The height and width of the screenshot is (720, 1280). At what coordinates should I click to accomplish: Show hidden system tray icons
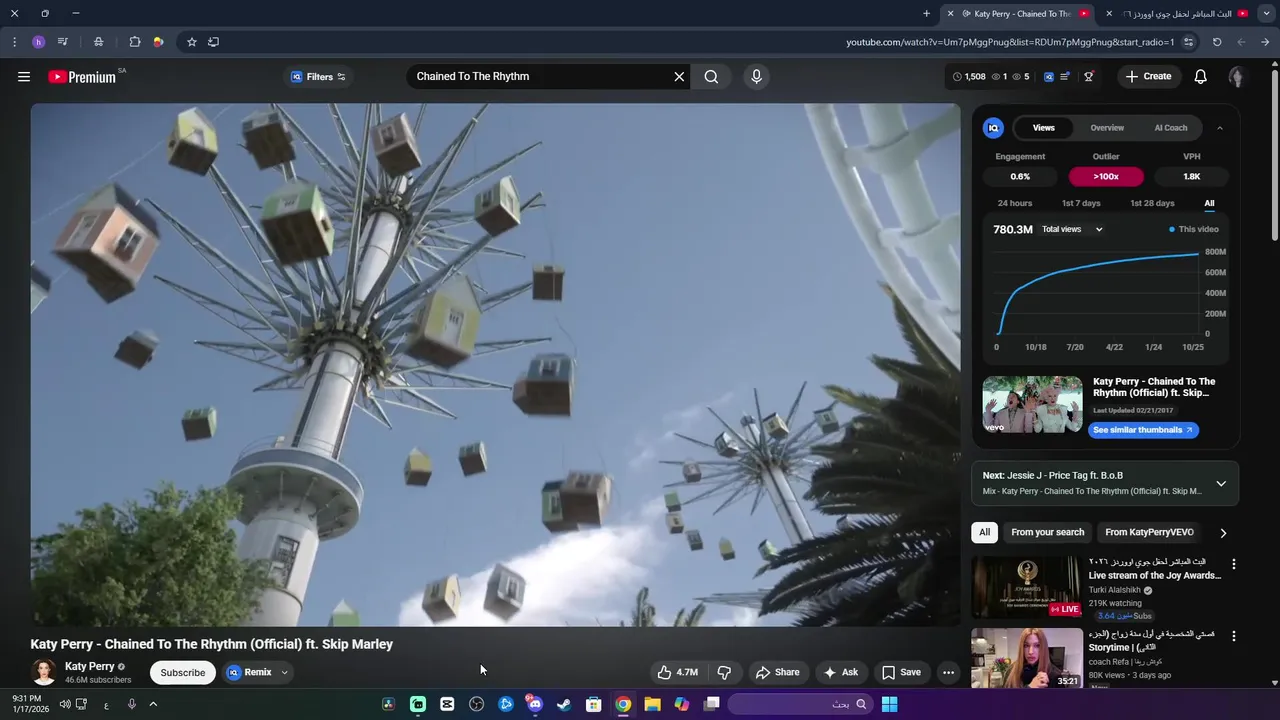153,704
